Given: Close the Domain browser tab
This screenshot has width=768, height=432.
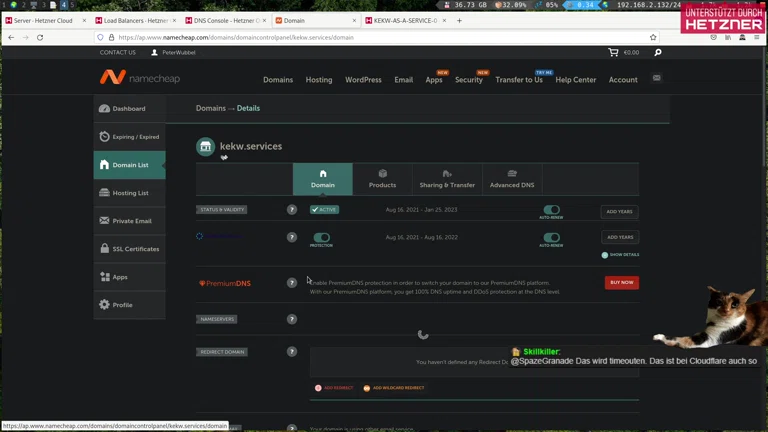Looking at the screenshot, I should tap(354, 21).
